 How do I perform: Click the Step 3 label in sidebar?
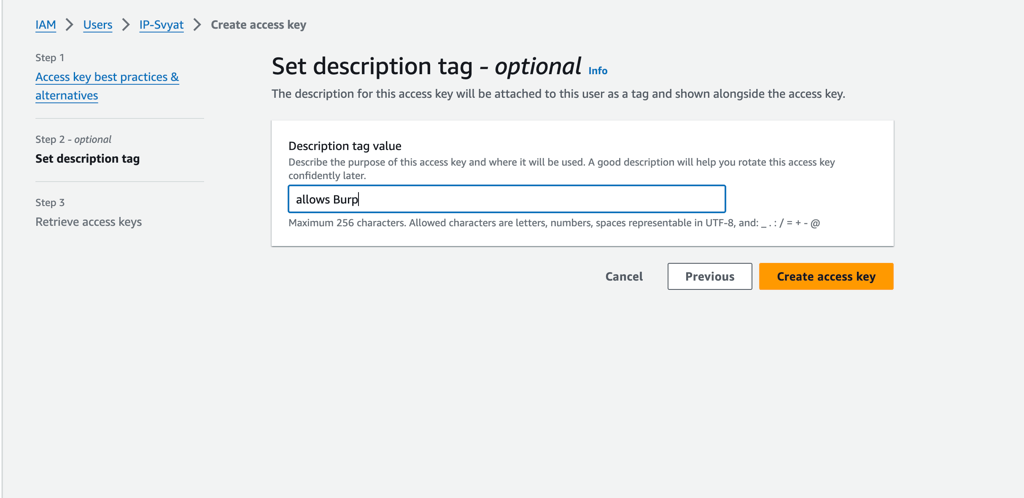tap(50, 203)
